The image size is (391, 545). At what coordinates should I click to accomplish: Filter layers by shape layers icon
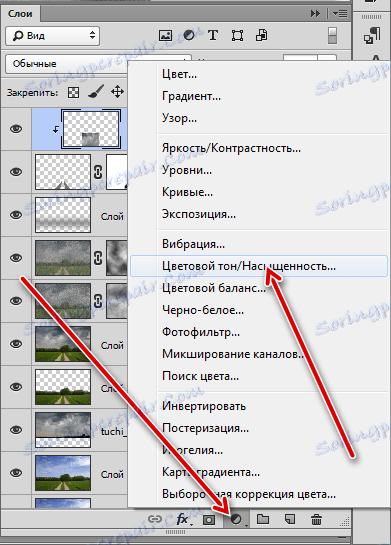(x=237, y=35)
